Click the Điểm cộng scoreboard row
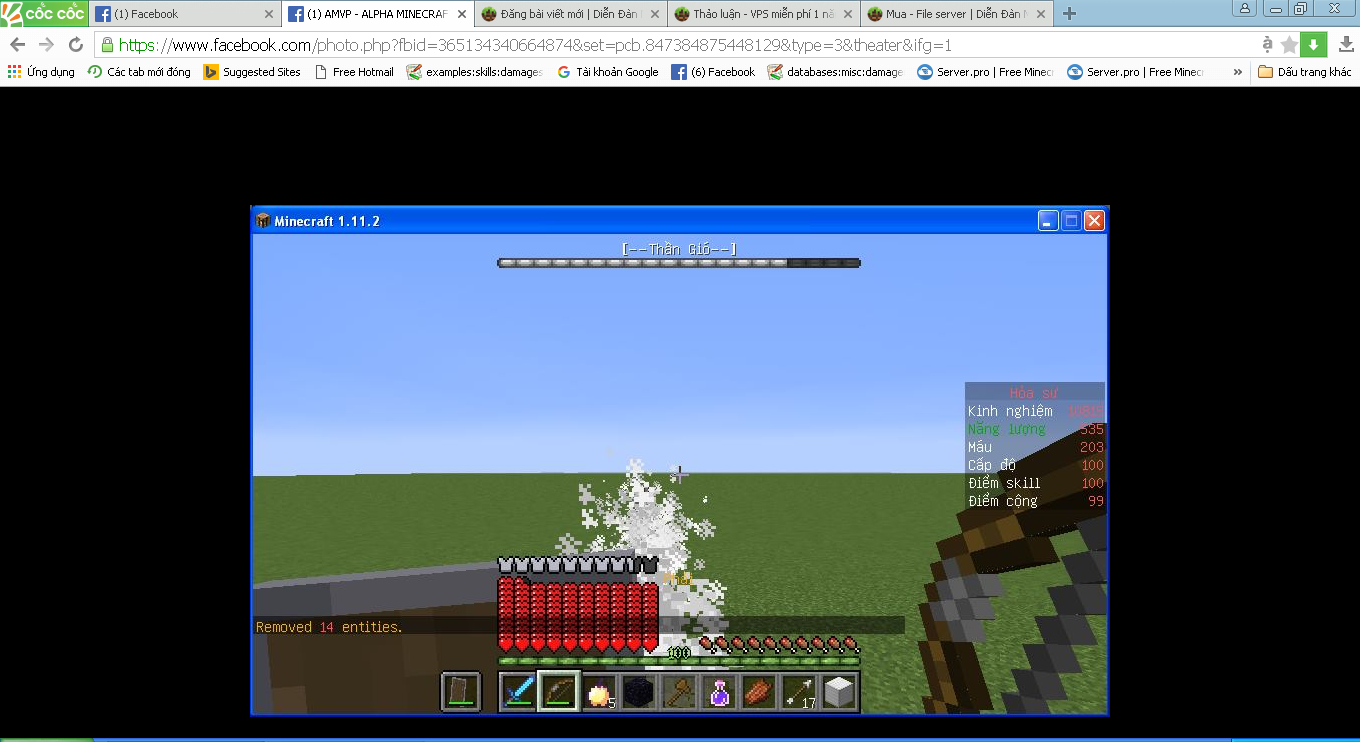This screenshot has height=742, width=1360. (1035, 501)
